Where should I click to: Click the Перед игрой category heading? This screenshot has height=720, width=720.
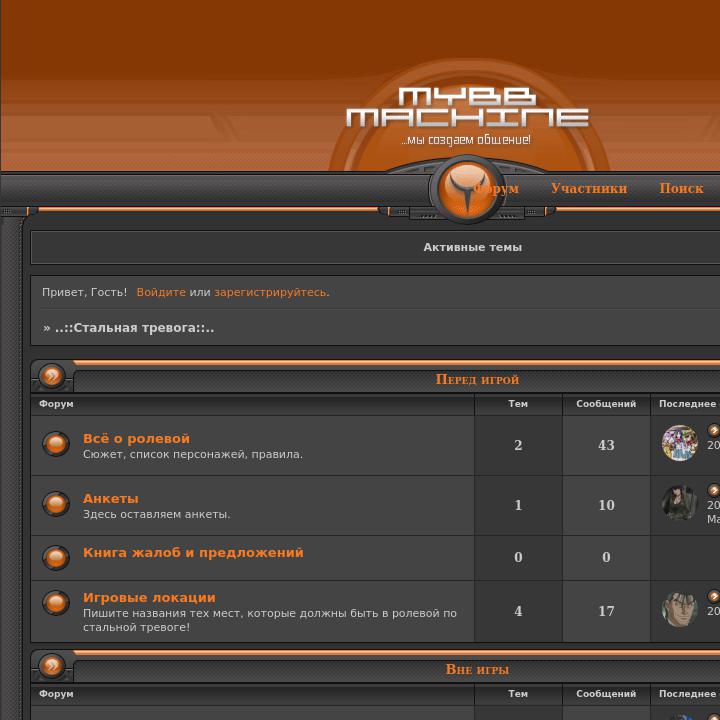pyautogui.click(x=477, y=379)
